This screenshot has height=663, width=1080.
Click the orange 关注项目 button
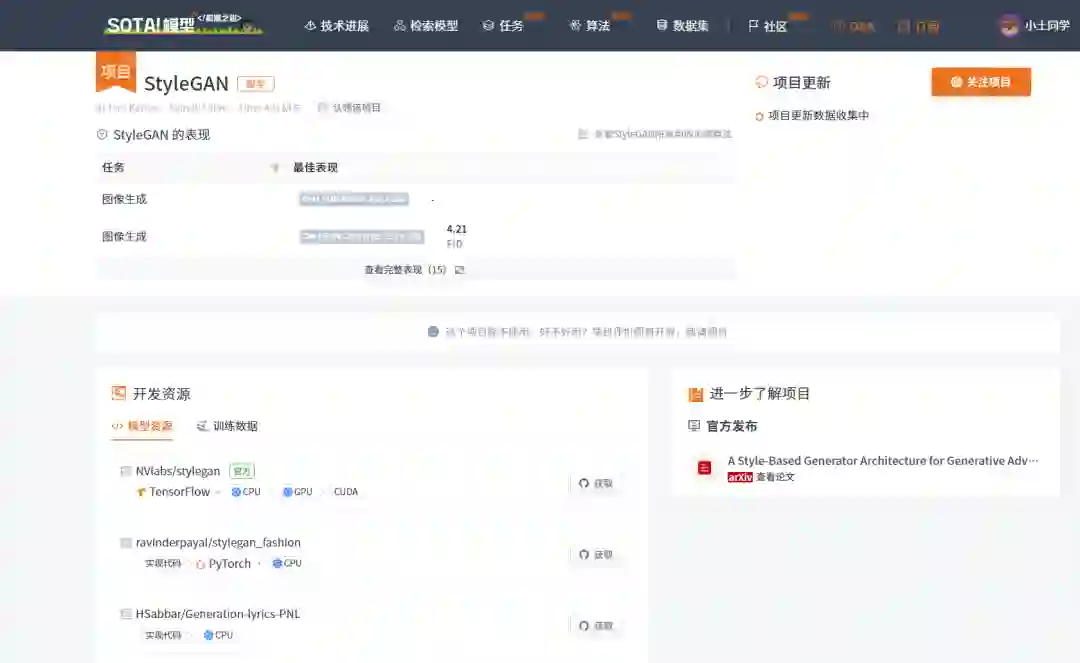981,82
